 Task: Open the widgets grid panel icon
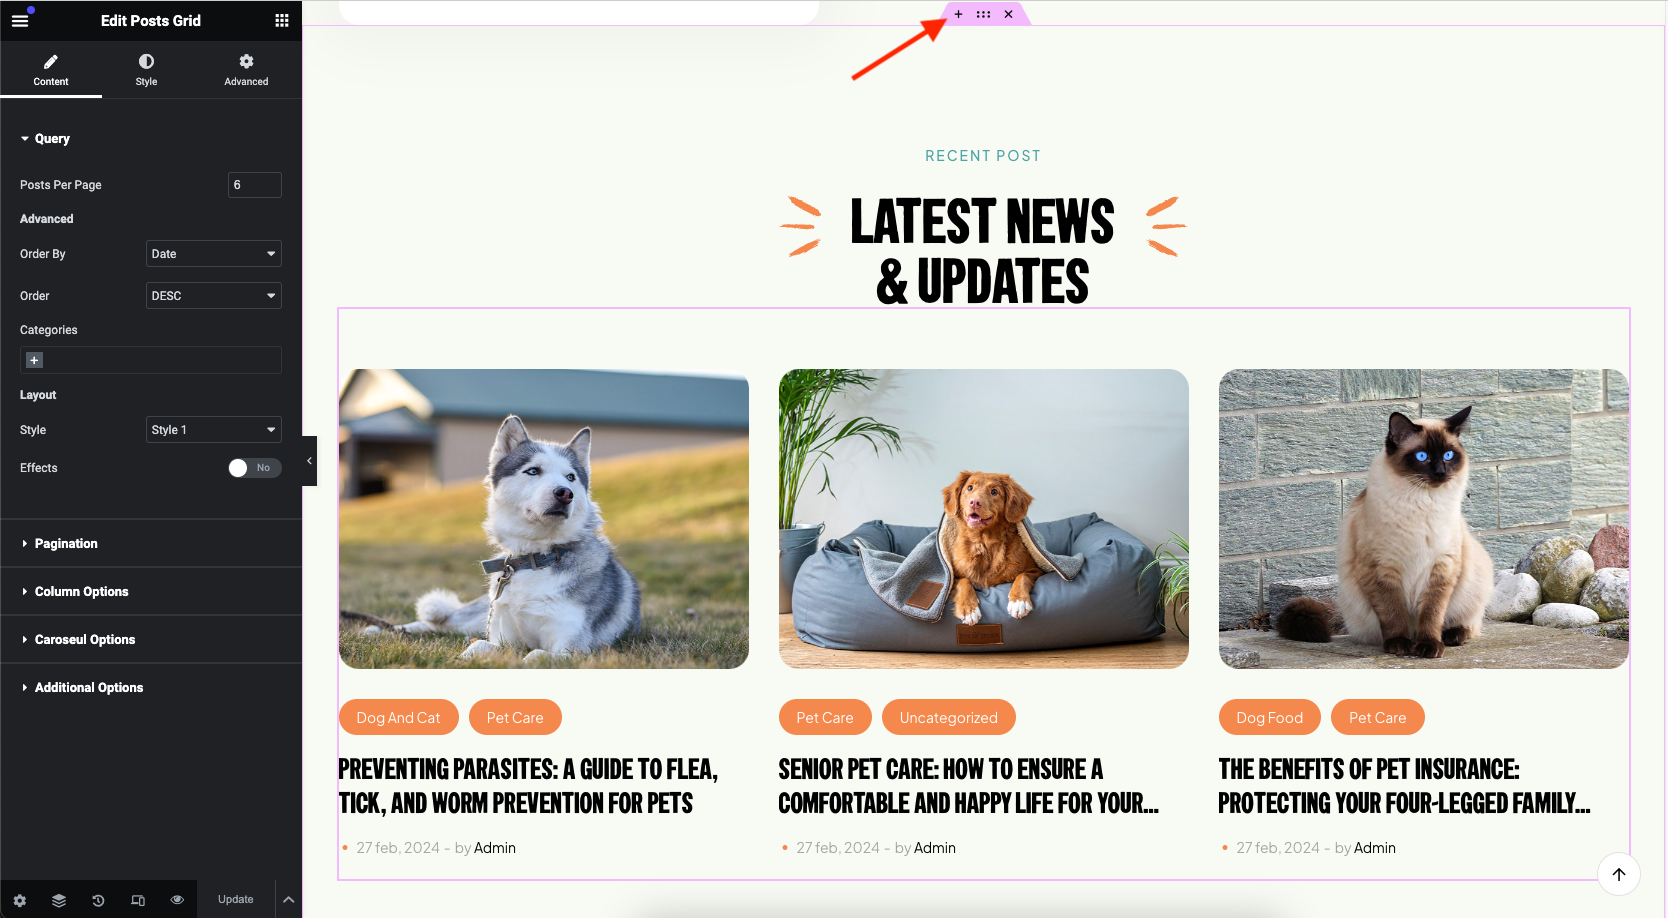[x=282, y=20]
